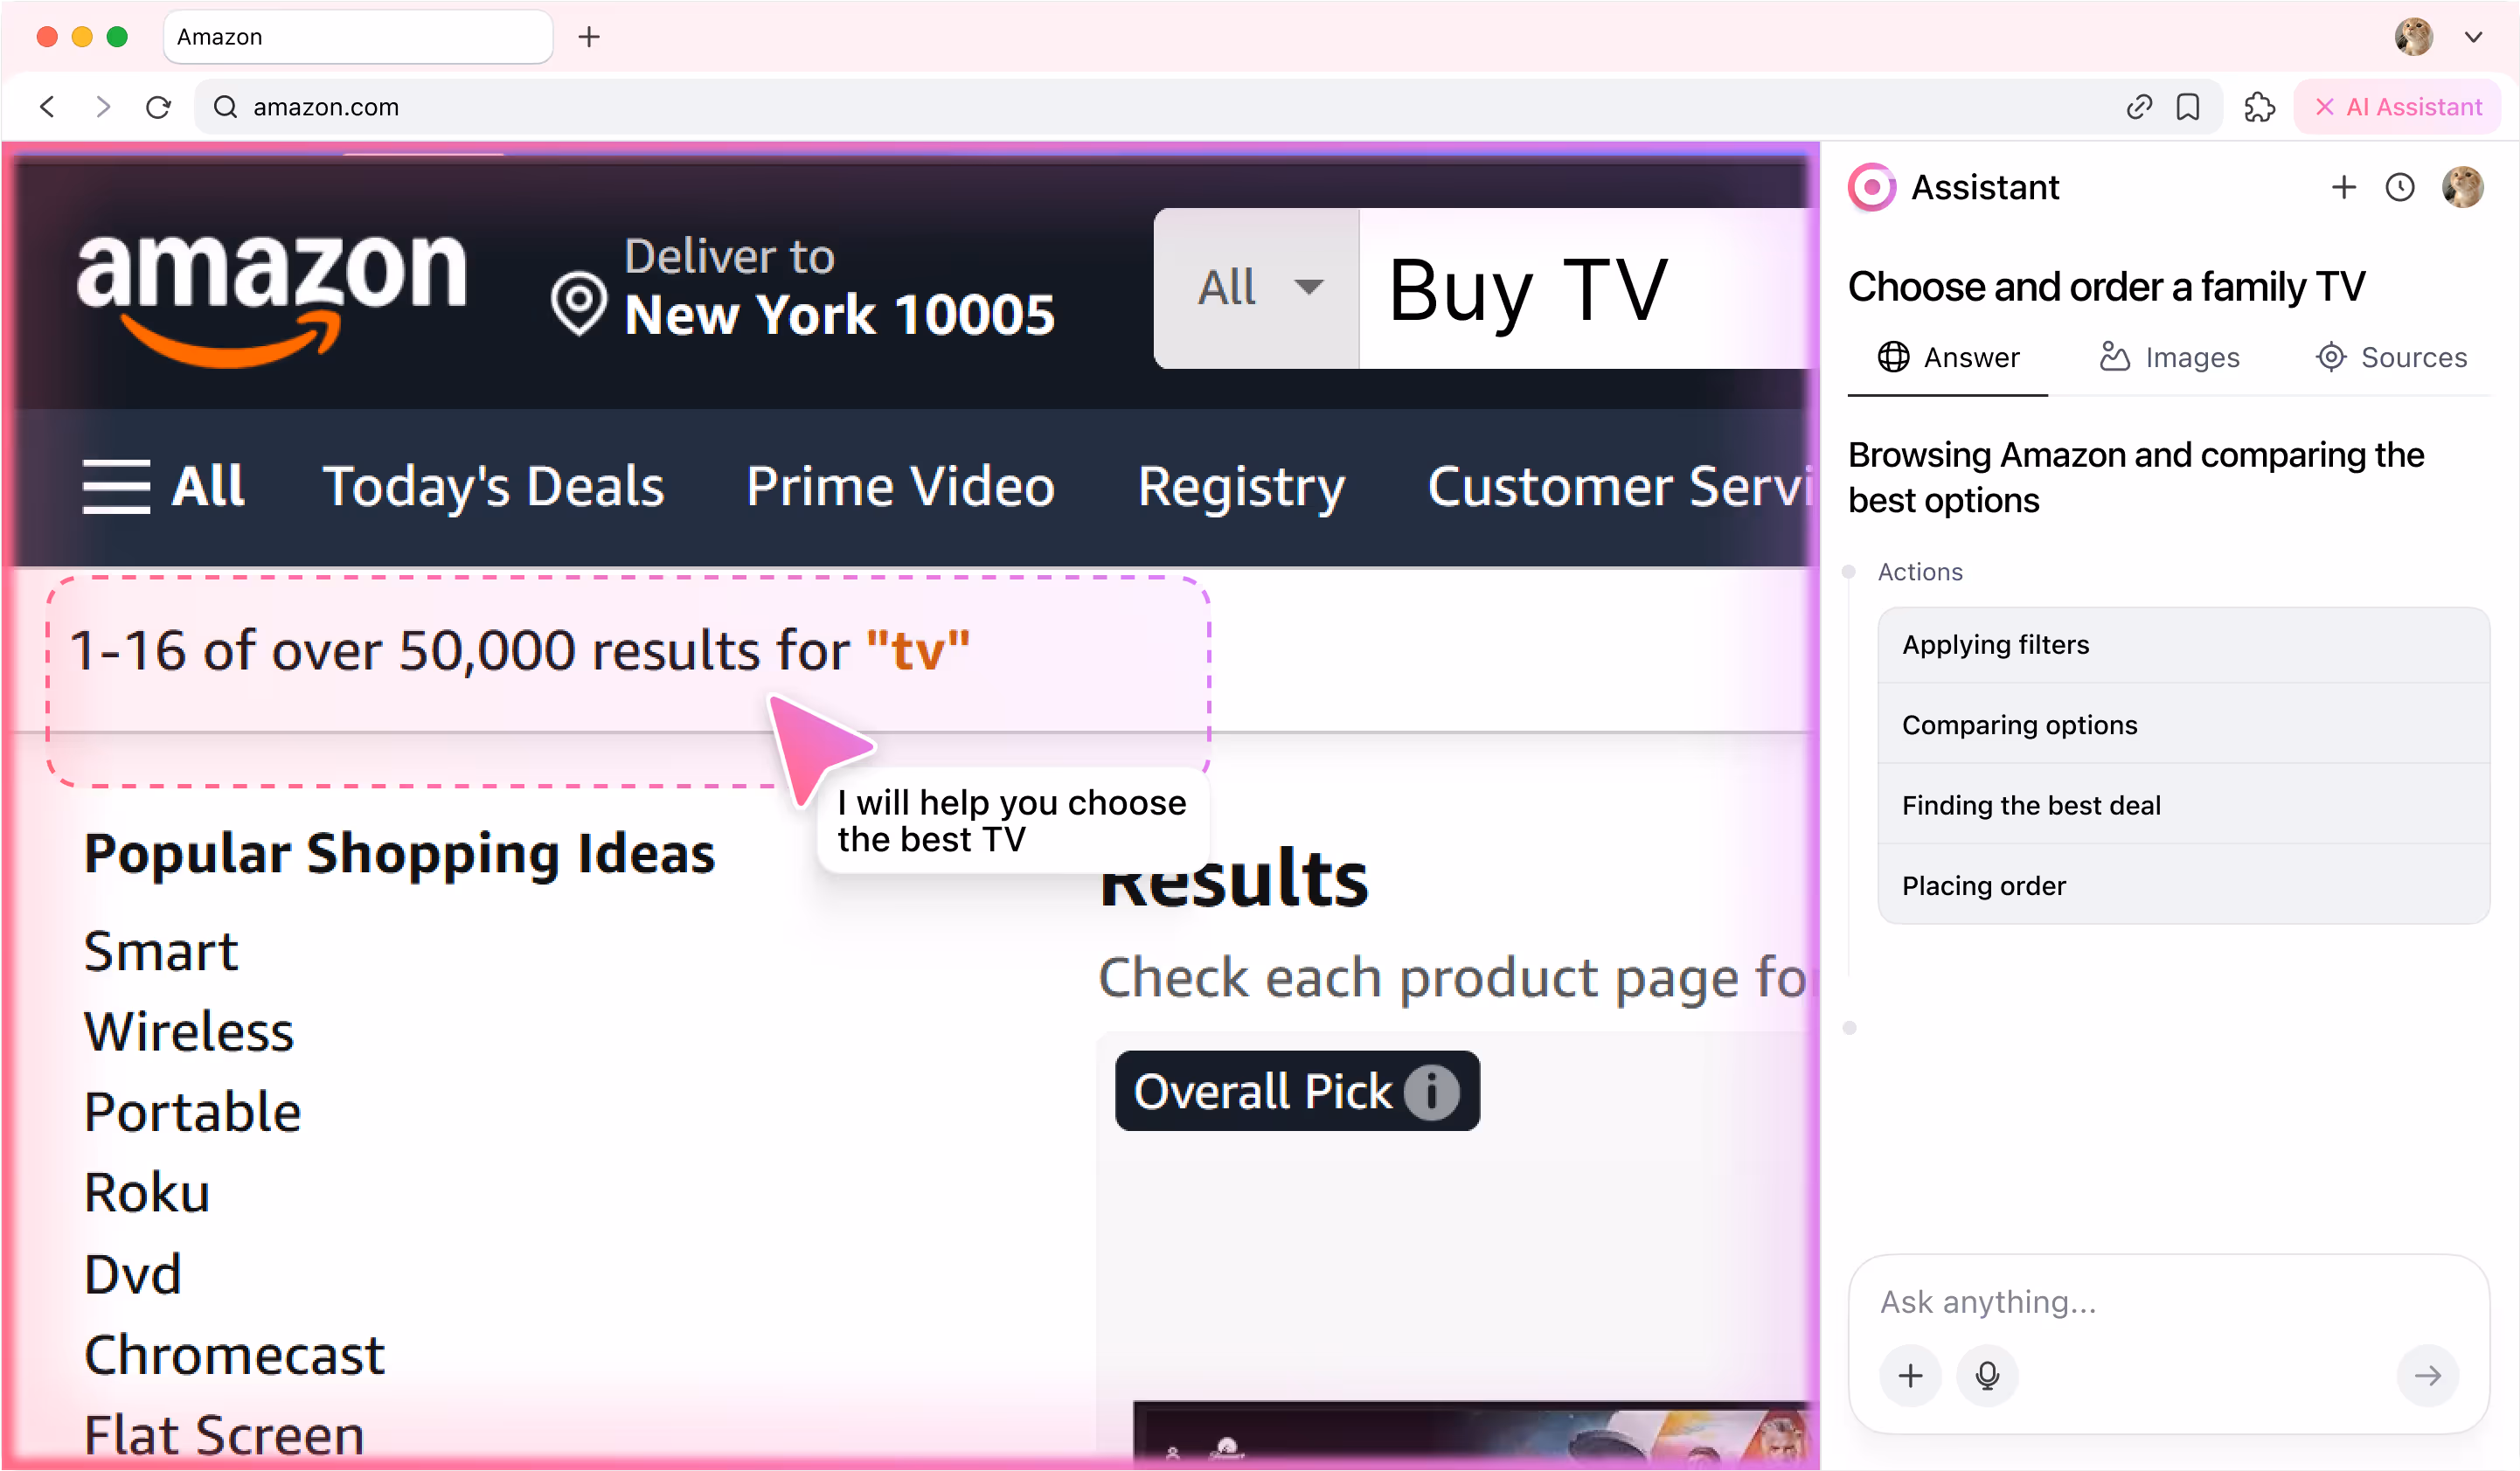Open Today's Deals
Screen dimensions: 2520x1471
pos(492,487)
